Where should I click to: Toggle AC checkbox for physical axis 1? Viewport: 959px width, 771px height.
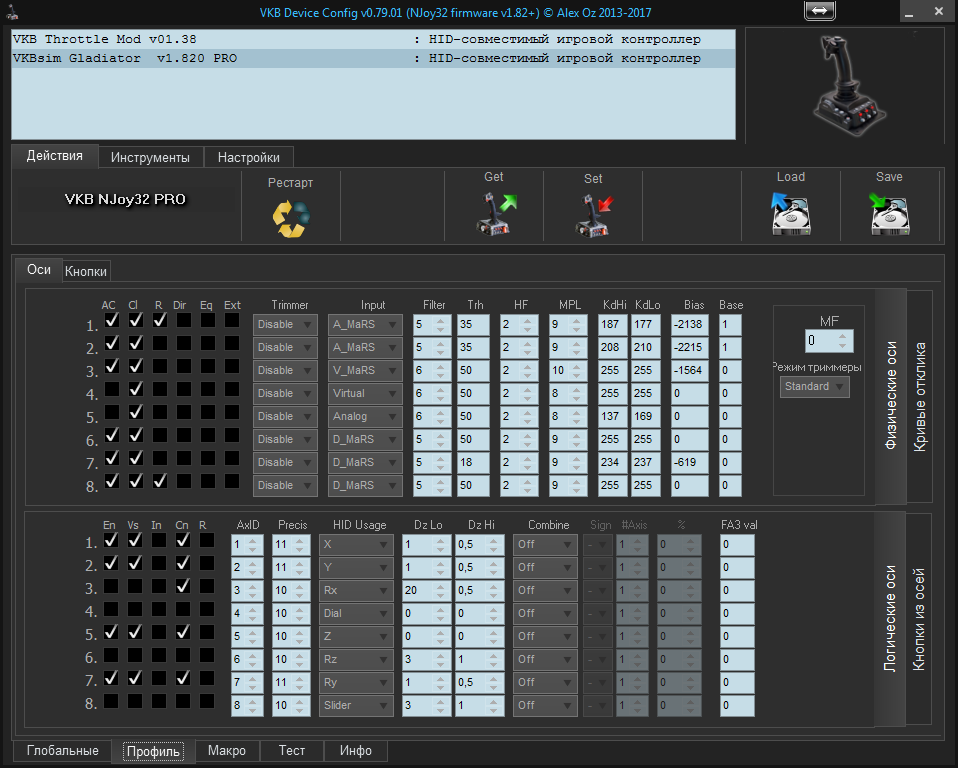111,320
